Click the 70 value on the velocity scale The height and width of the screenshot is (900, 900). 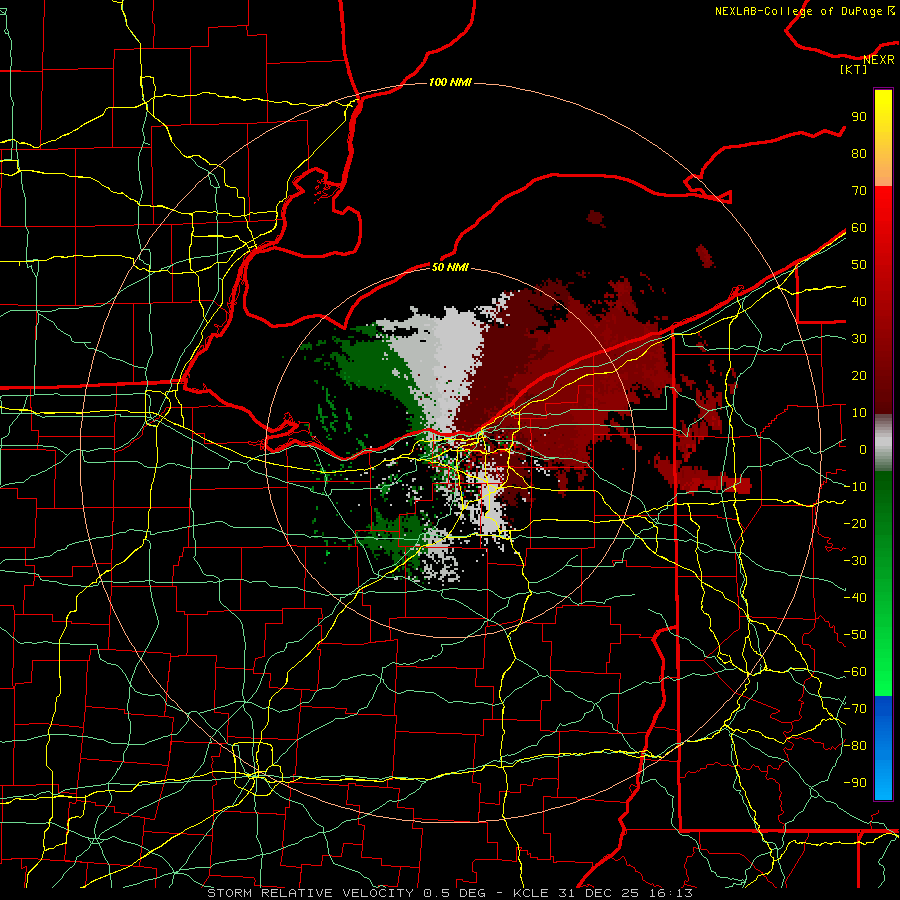coord(859,191)
